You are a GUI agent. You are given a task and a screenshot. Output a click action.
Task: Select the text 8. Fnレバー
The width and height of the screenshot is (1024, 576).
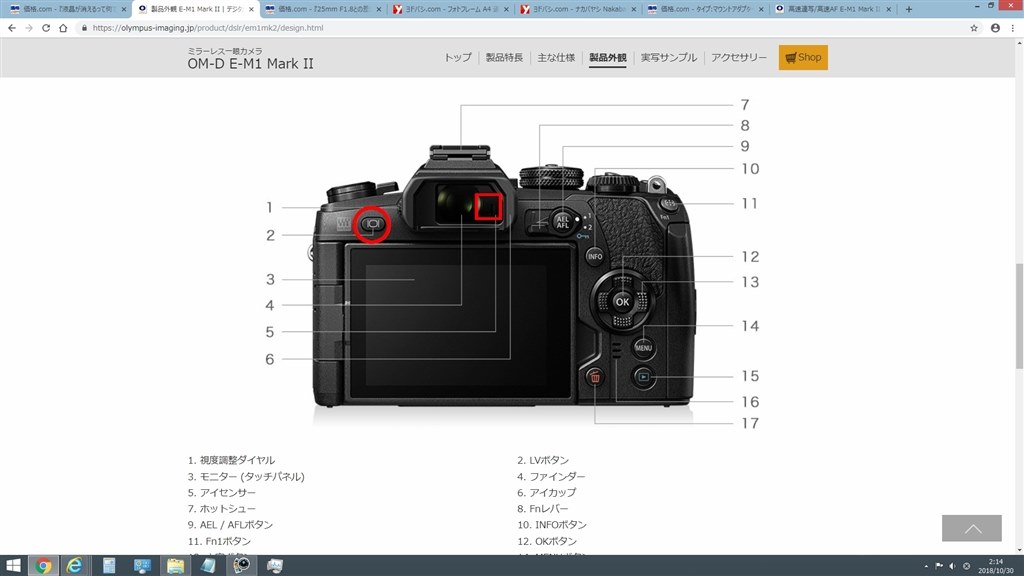click(x=543, y=509)
